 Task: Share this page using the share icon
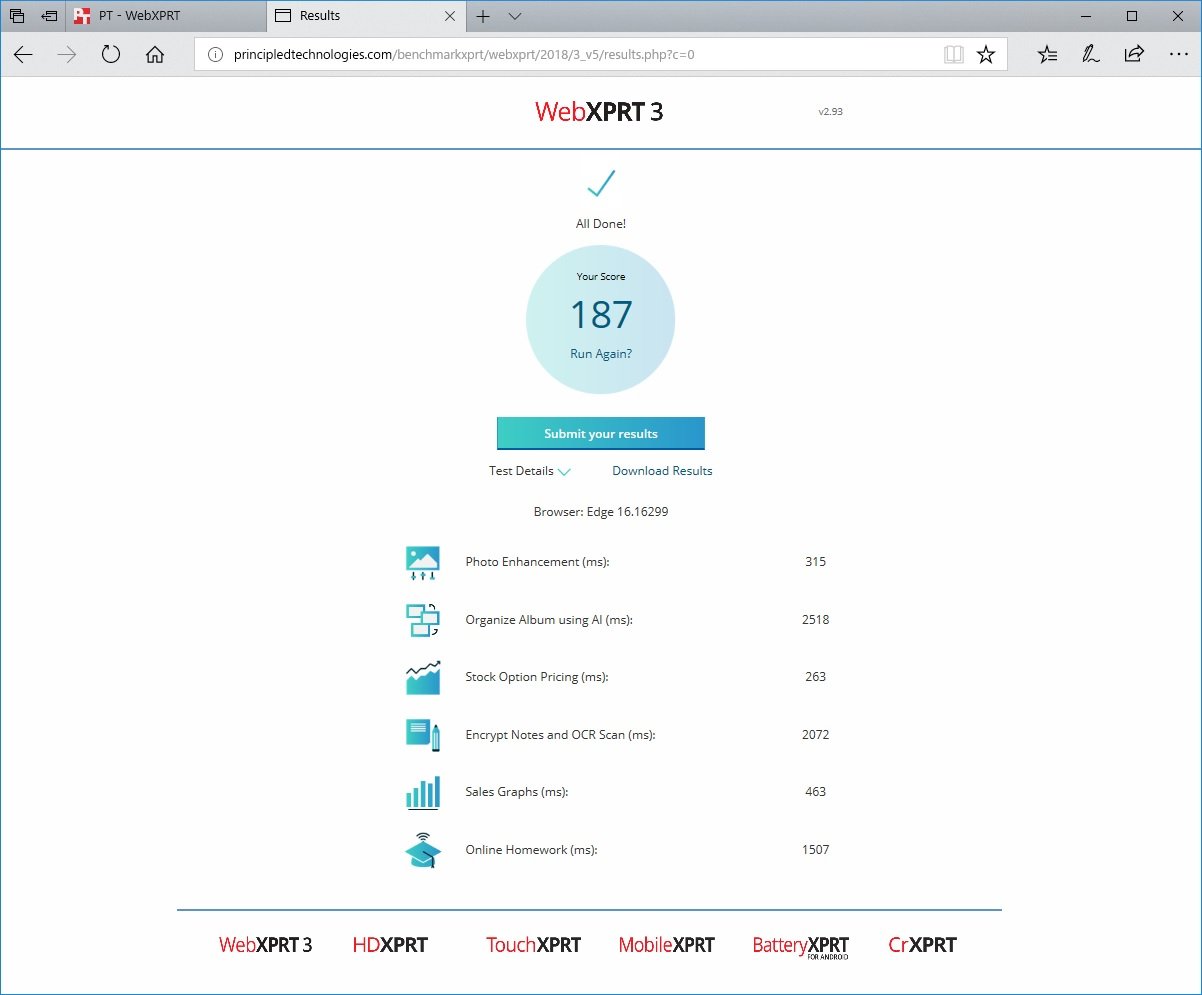point(1134,55)
